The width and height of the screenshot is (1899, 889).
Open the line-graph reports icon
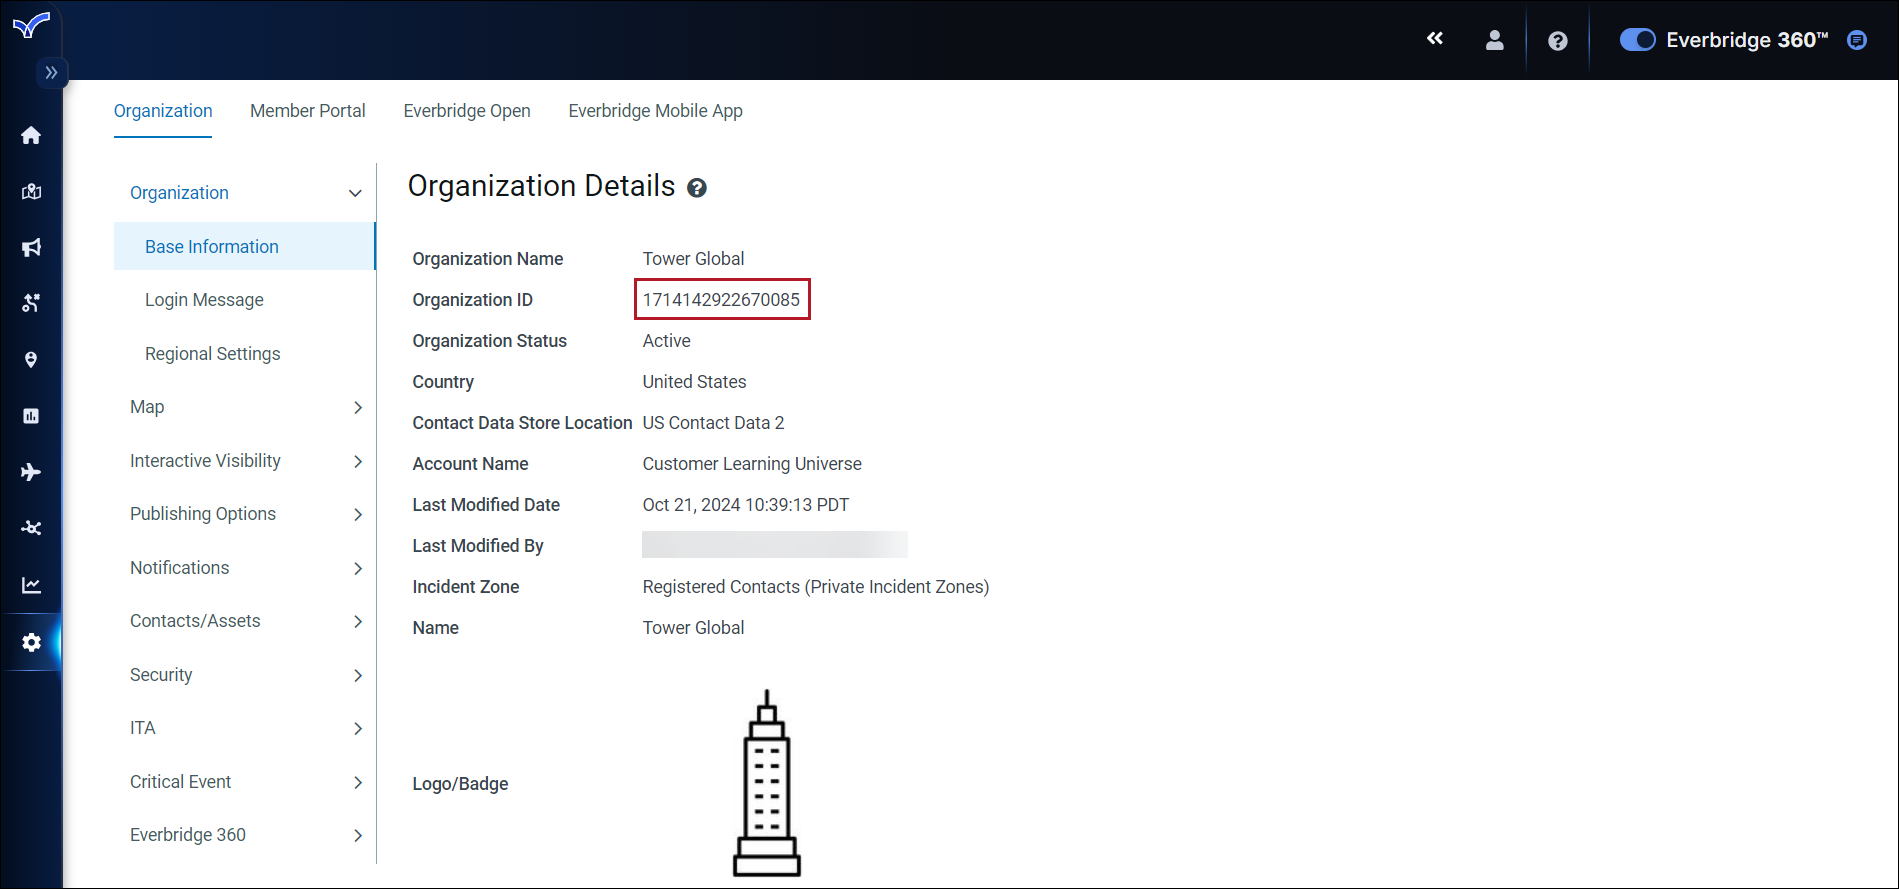(x=31, y=585)
